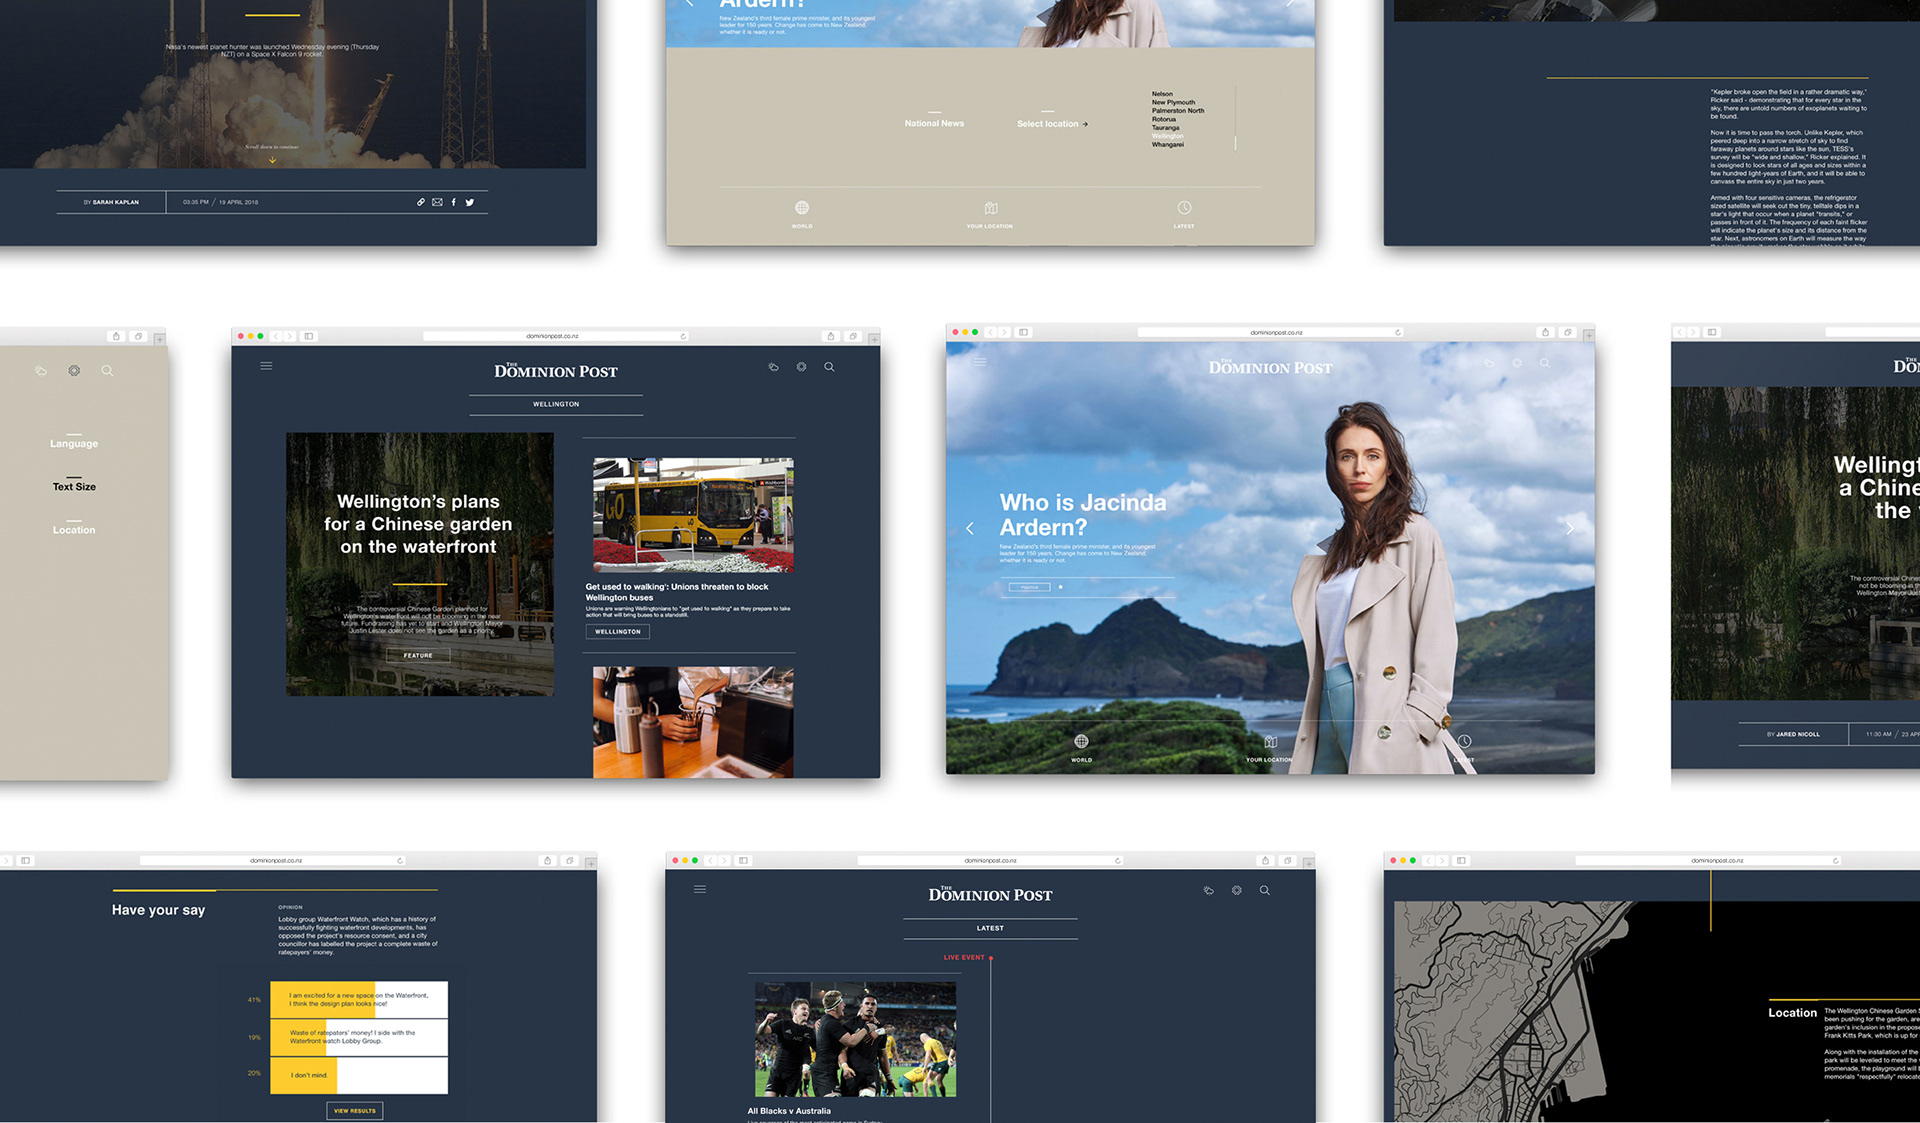
Task: Click the search icon in beige settings panel
Action: pos(107,370)
